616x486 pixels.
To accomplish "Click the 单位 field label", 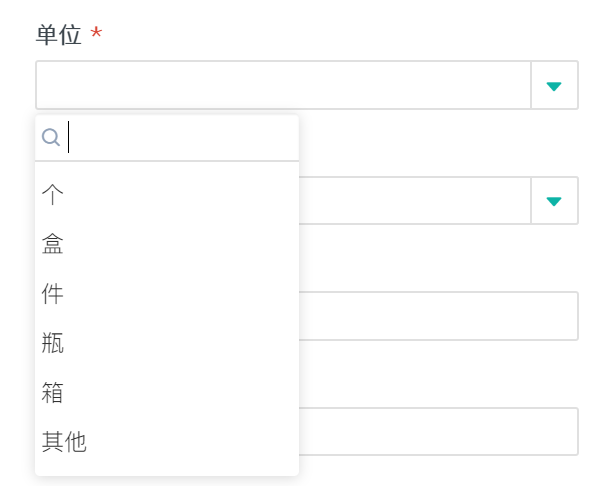I will coord(58,35).
